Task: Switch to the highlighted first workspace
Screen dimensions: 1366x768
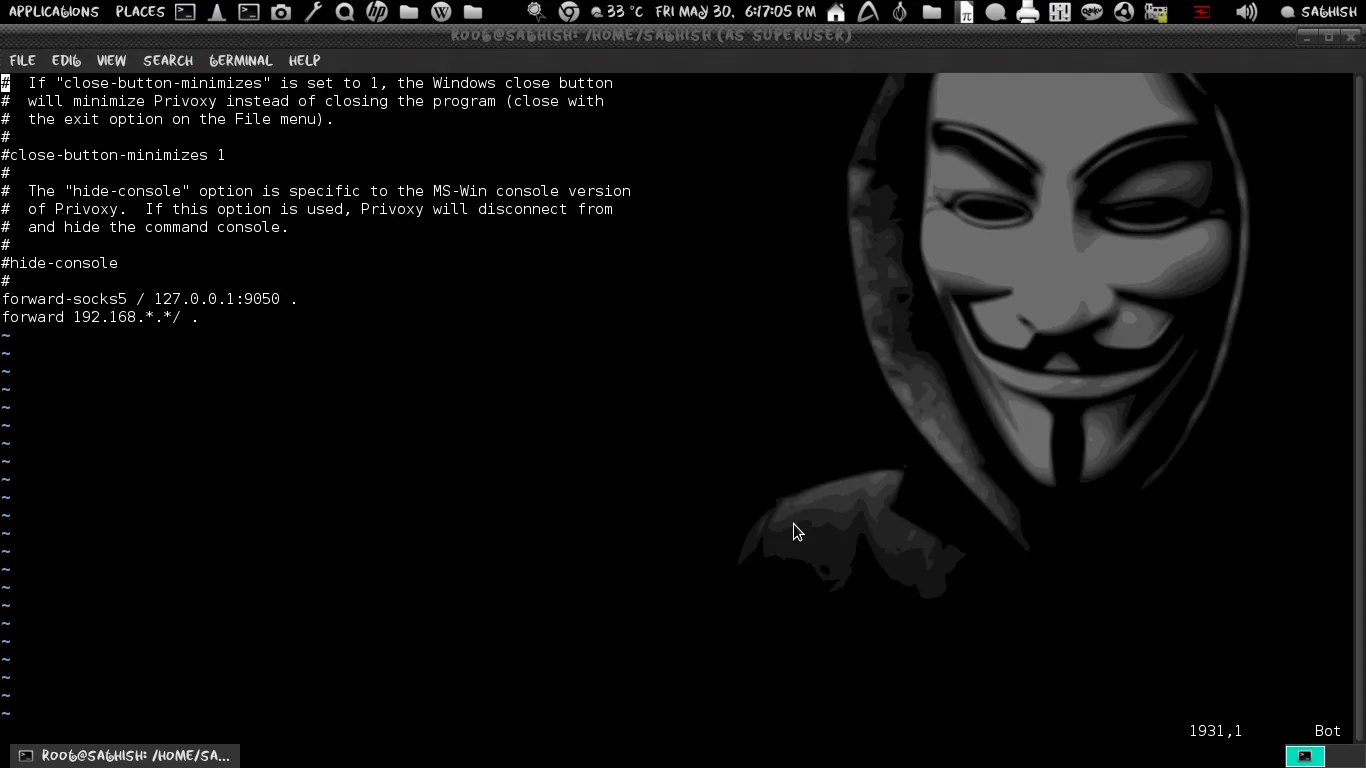Action: tap(1305, 756)
